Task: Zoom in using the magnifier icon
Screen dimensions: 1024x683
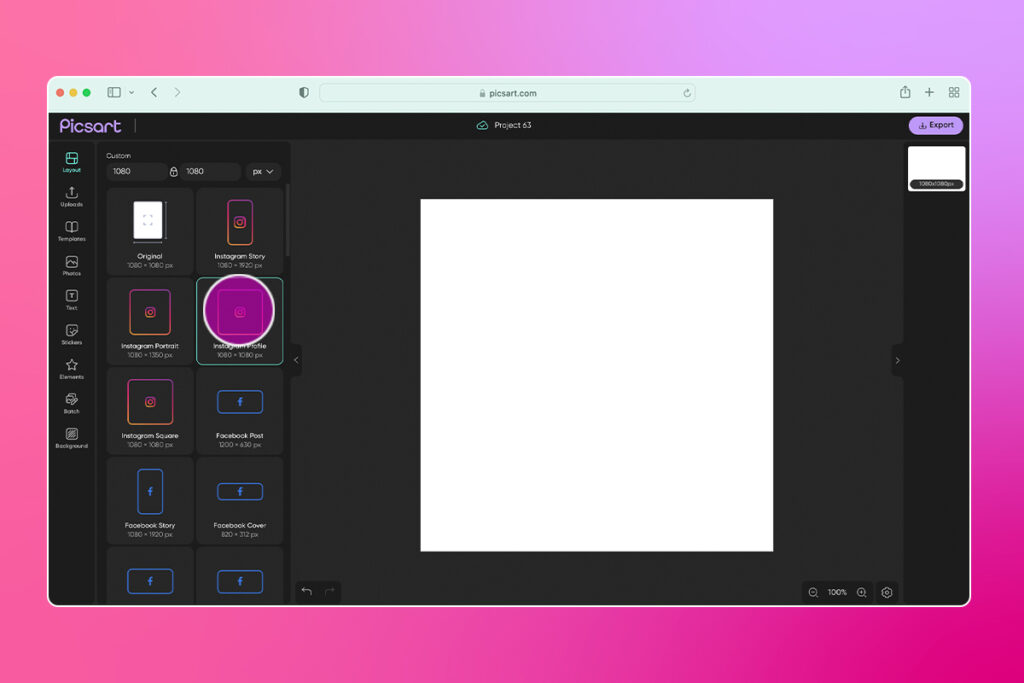Action: coord(861,592)
